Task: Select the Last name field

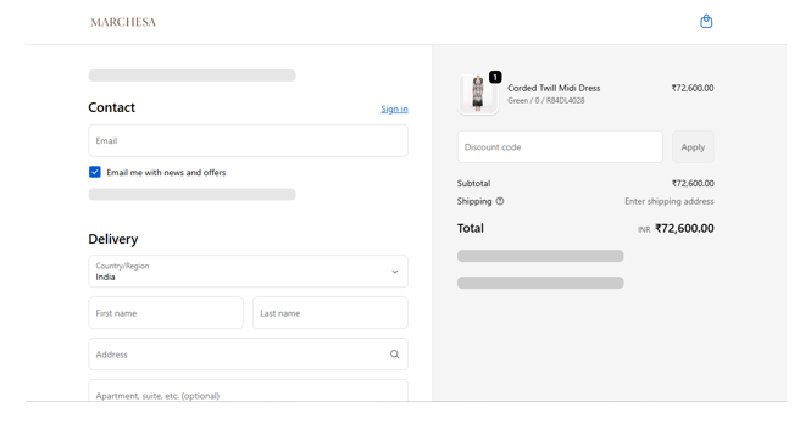Action: click(x=330, y=313)
